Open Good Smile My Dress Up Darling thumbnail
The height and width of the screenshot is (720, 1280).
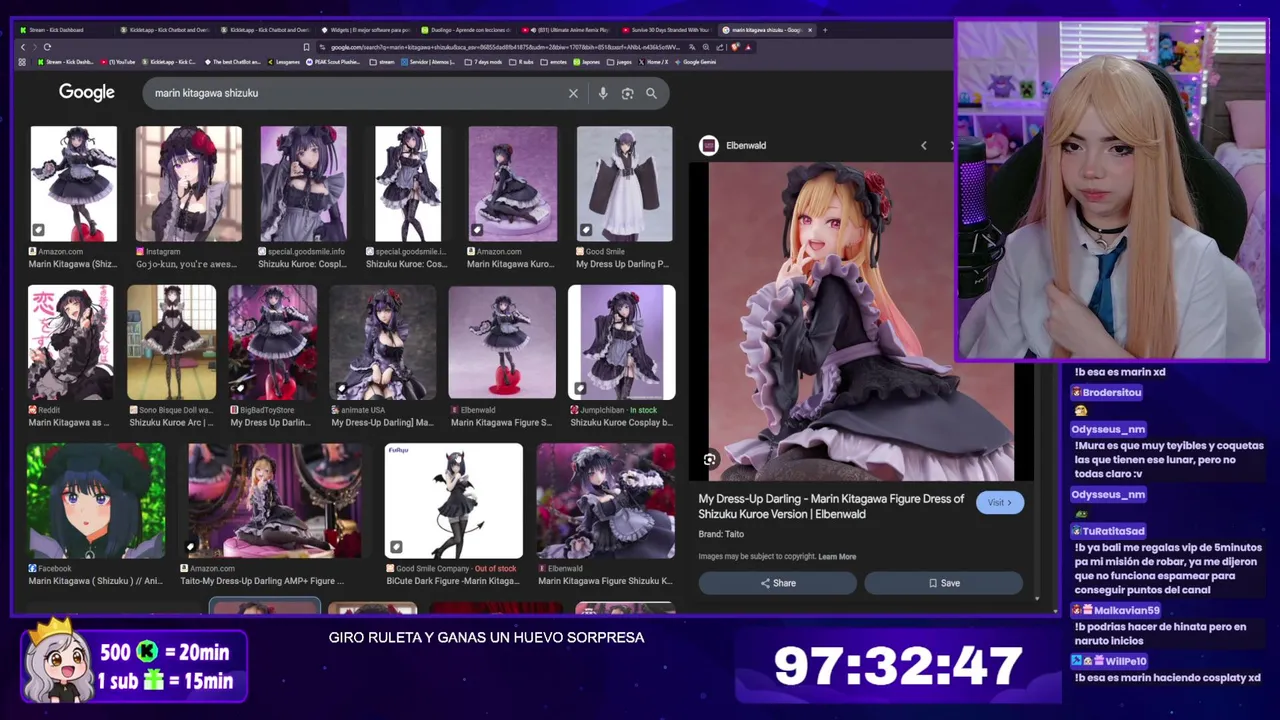coord(624,184)
